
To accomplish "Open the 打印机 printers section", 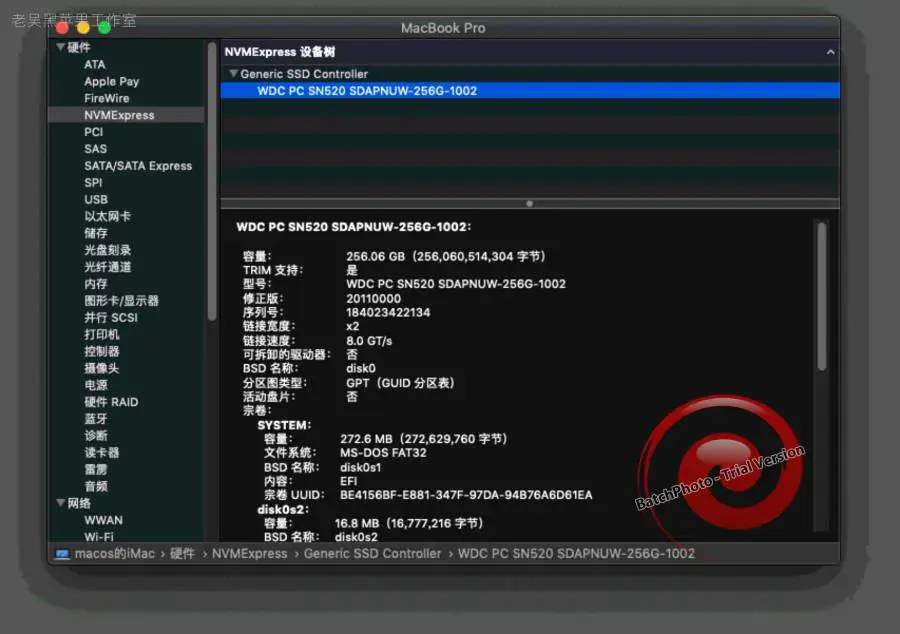I will tap(102, 334).
